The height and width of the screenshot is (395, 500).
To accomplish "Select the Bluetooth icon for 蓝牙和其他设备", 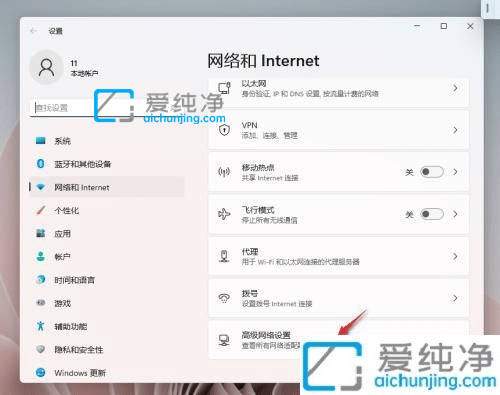I will [41, 164].
